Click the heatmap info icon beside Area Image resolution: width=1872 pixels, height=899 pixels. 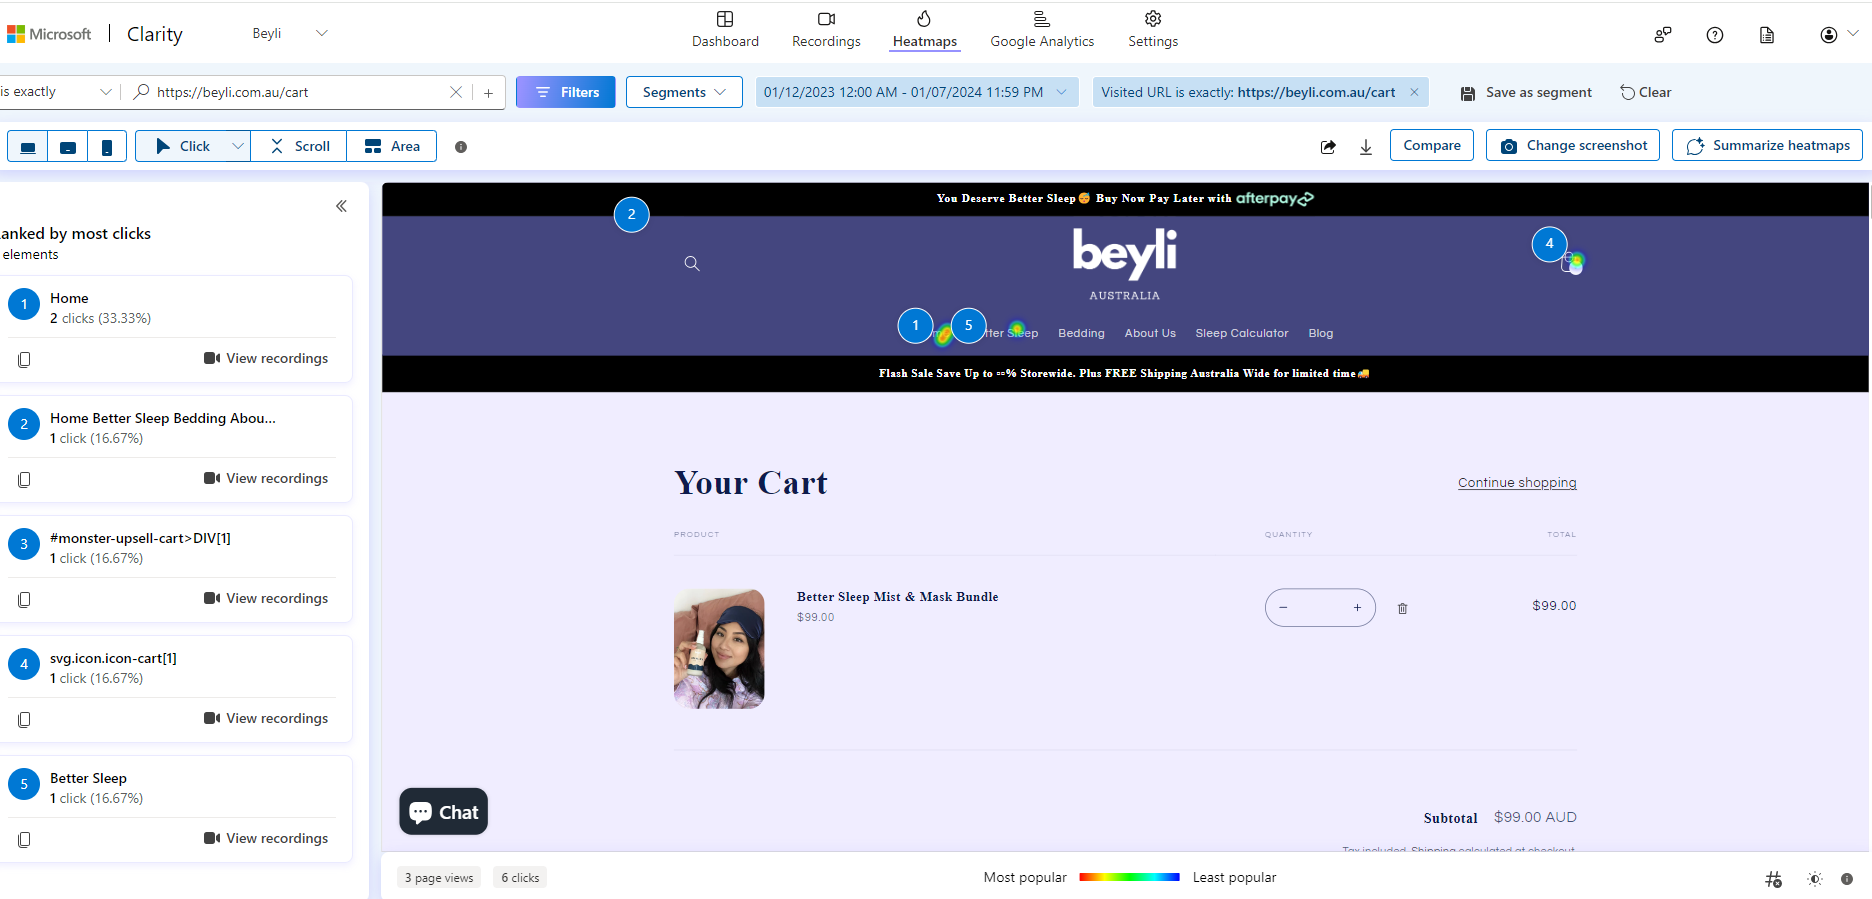tap(461, 147)
